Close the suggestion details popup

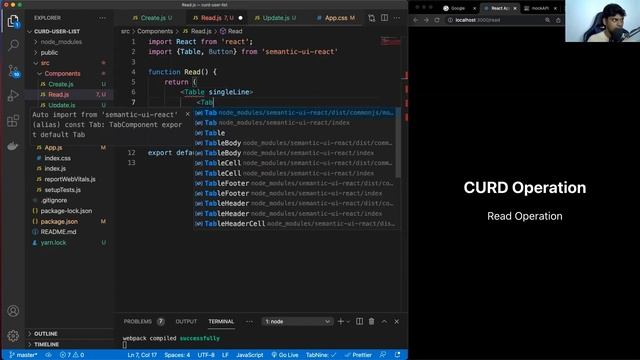187,114
